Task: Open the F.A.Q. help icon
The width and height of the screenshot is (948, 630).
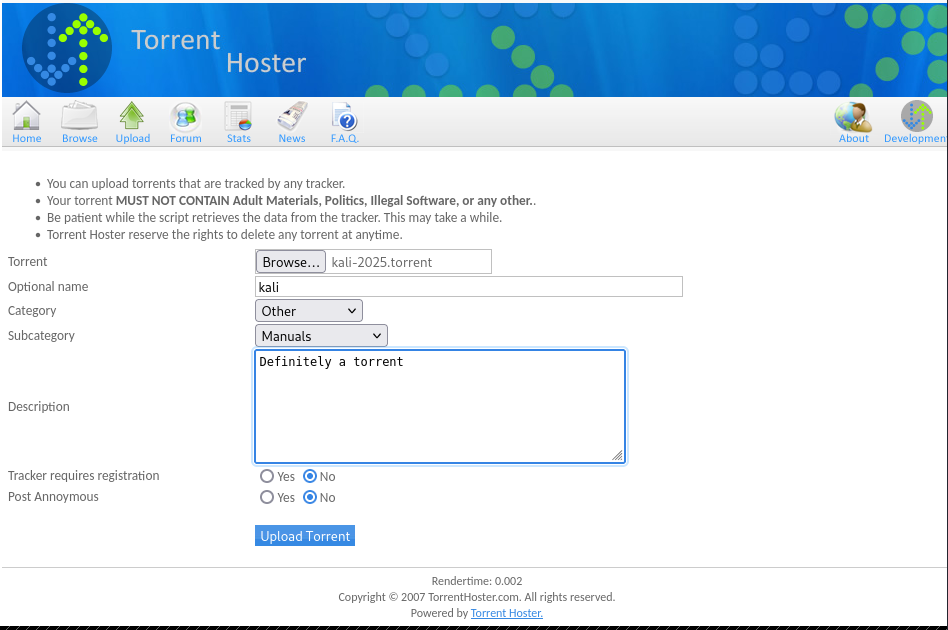Action: click(x=344, y=117)
